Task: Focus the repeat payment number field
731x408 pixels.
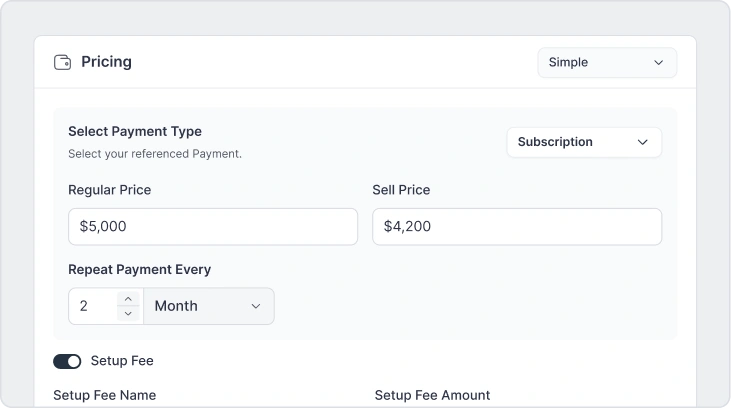Action: (94, 306)
